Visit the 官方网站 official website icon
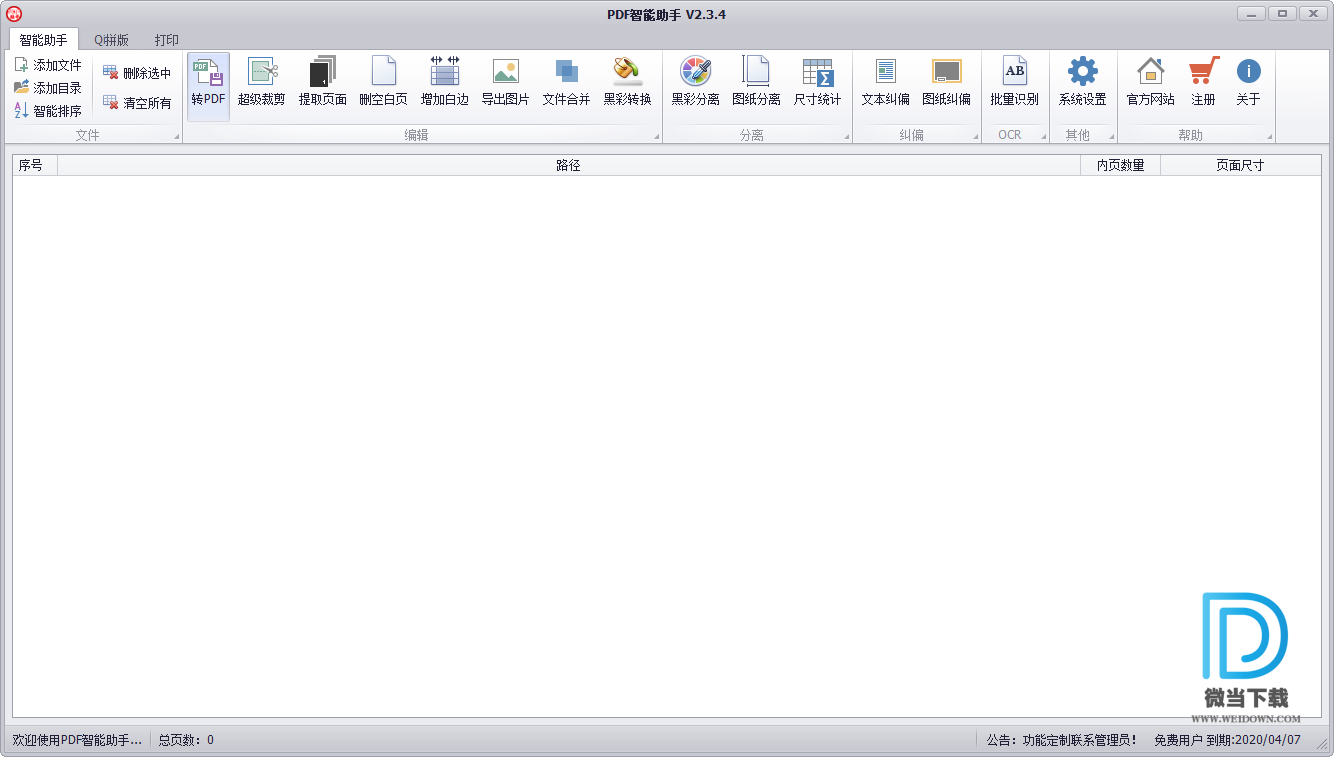 (x=1151, y=72)
